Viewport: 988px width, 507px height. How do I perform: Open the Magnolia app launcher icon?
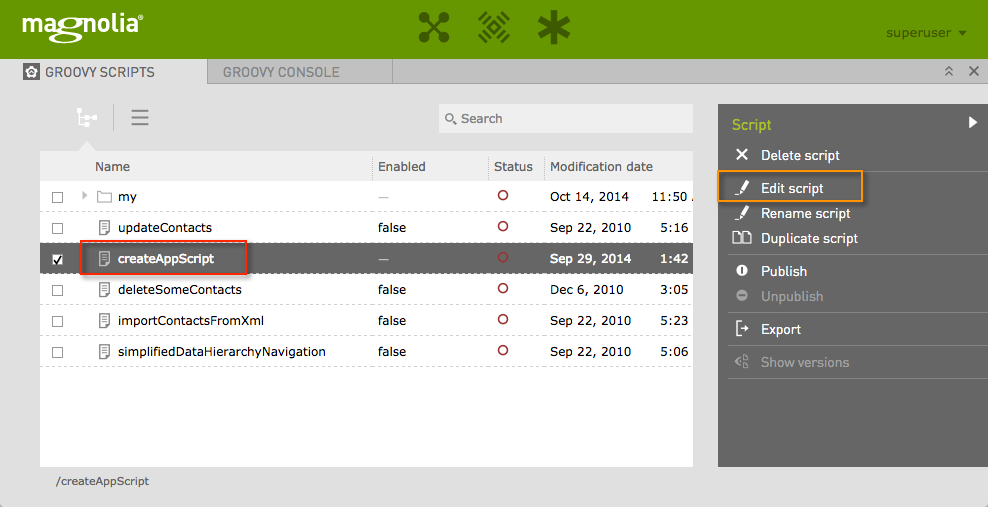[x=434, y=28]
